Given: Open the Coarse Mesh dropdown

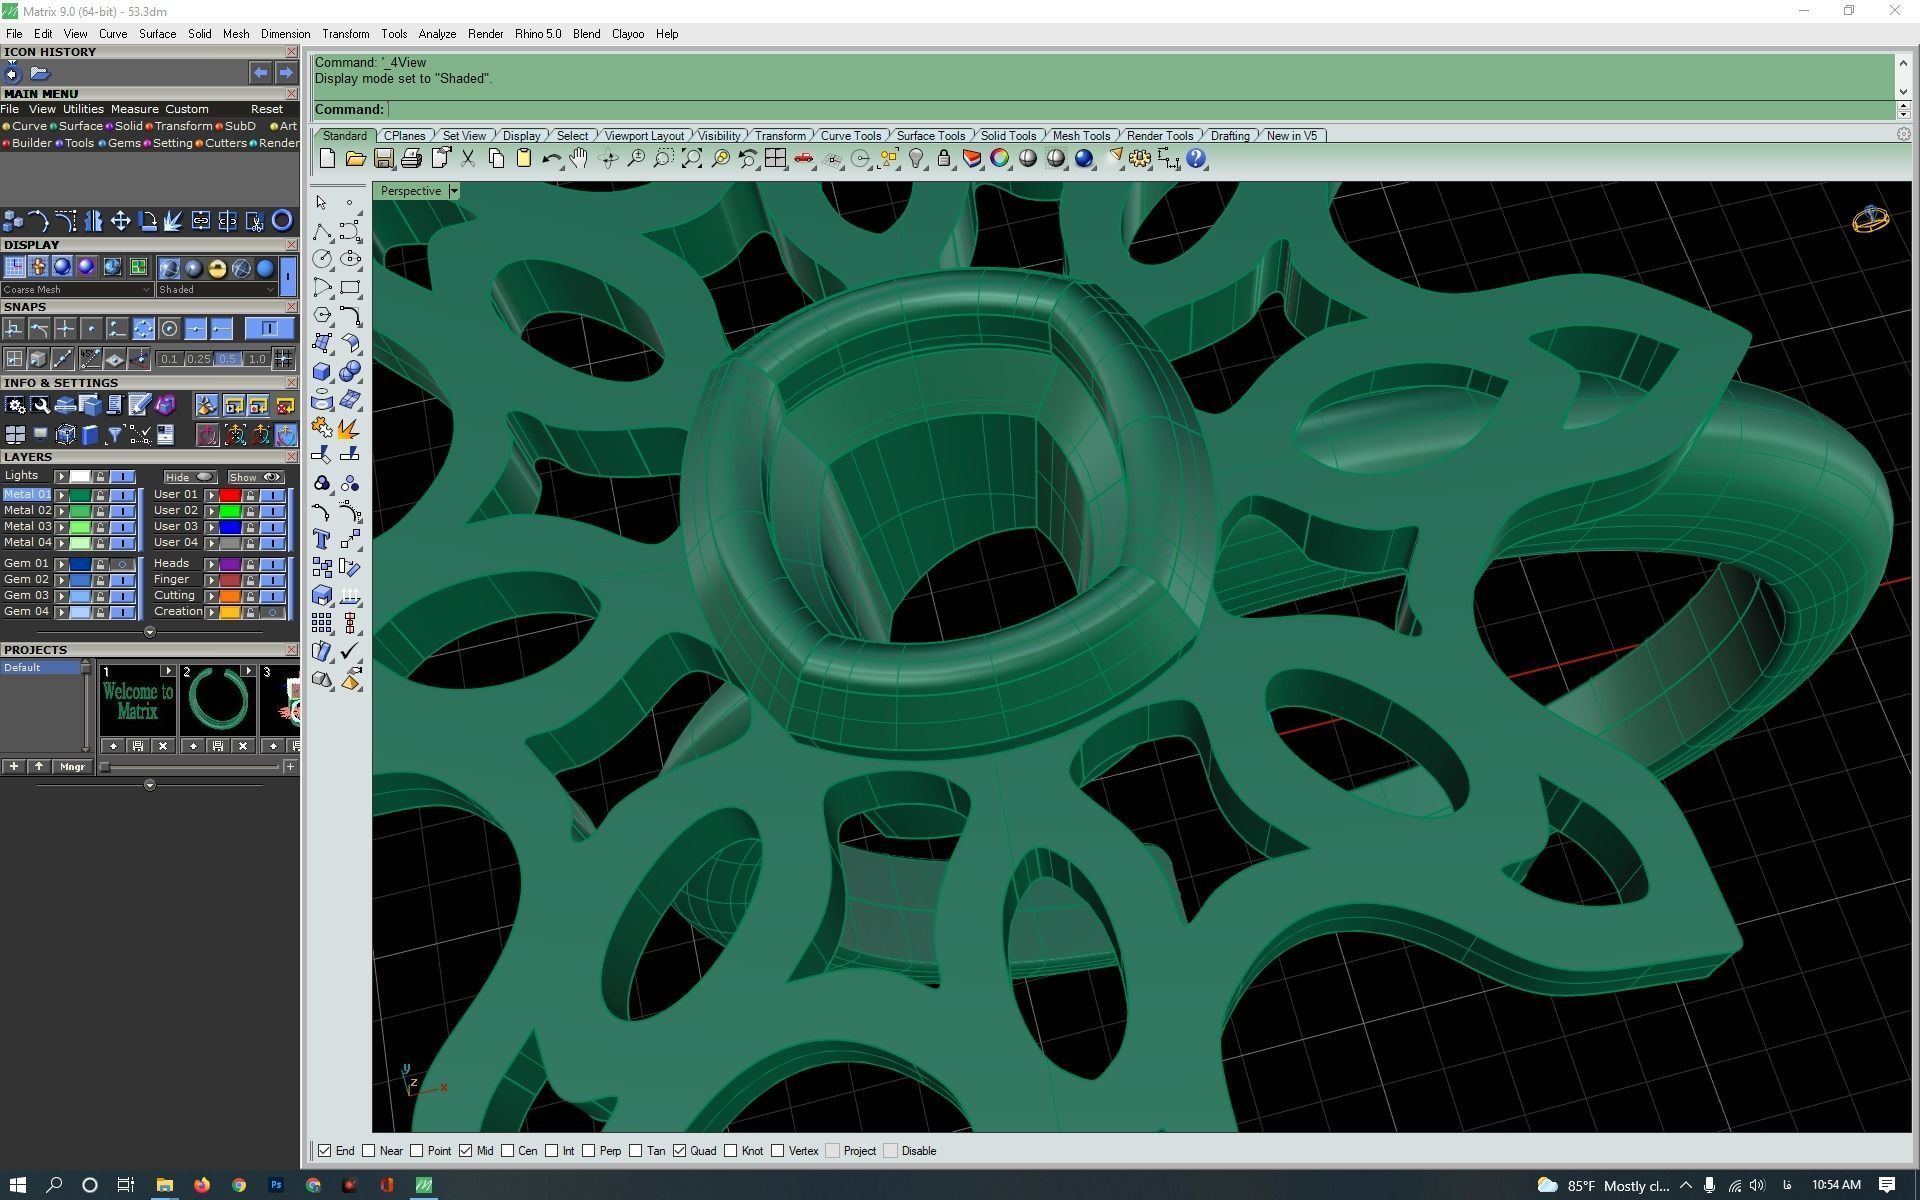Looking at the screenshot, I should coord(77,290).
